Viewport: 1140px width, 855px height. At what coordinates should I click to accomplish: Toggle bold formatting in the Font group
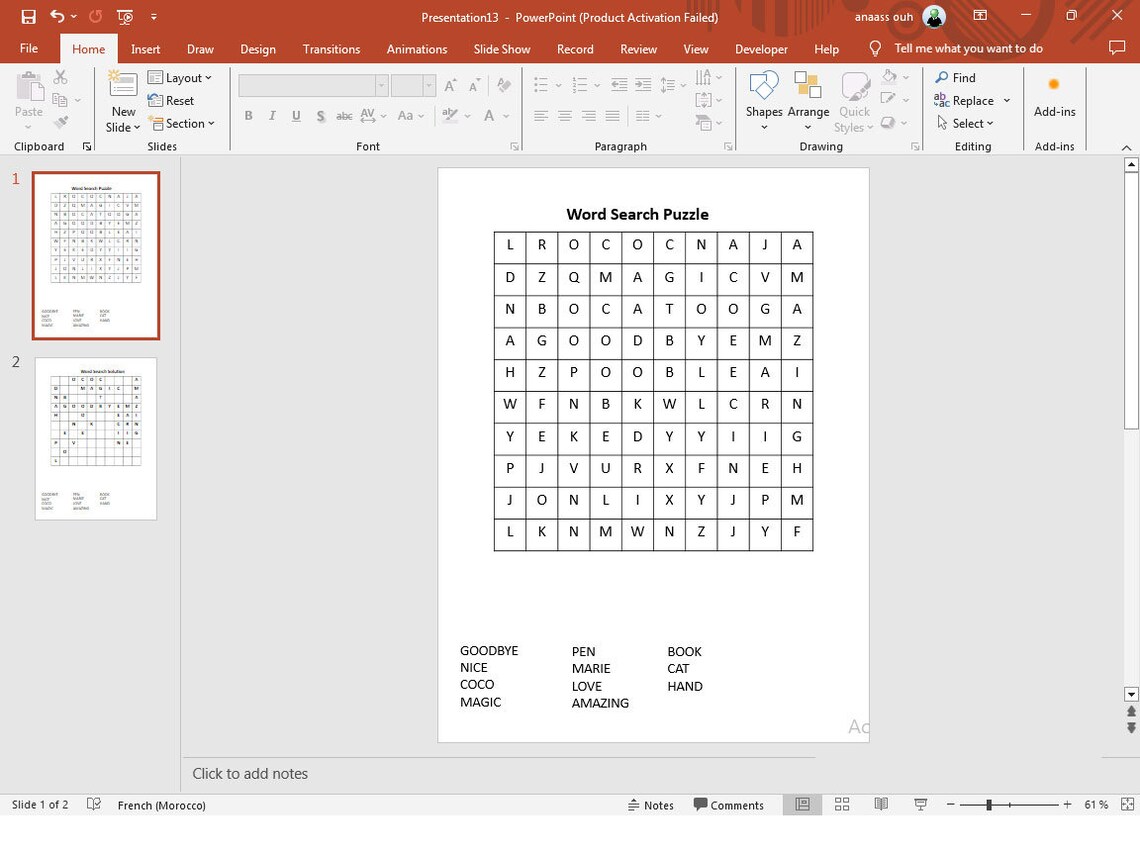[x=247, y=115]
